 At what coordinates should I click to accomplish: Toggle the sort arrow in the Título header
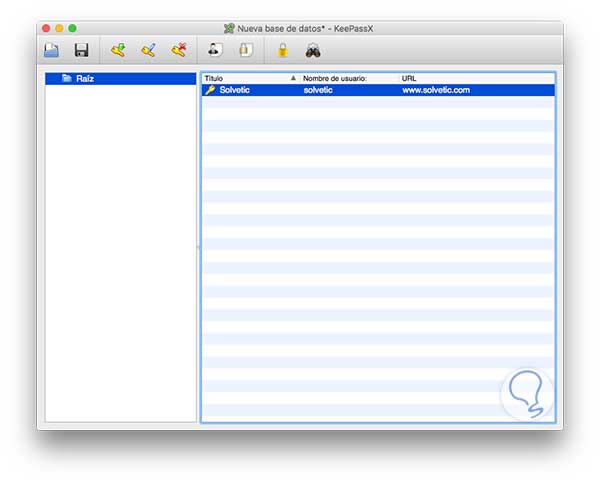point(293,78)
